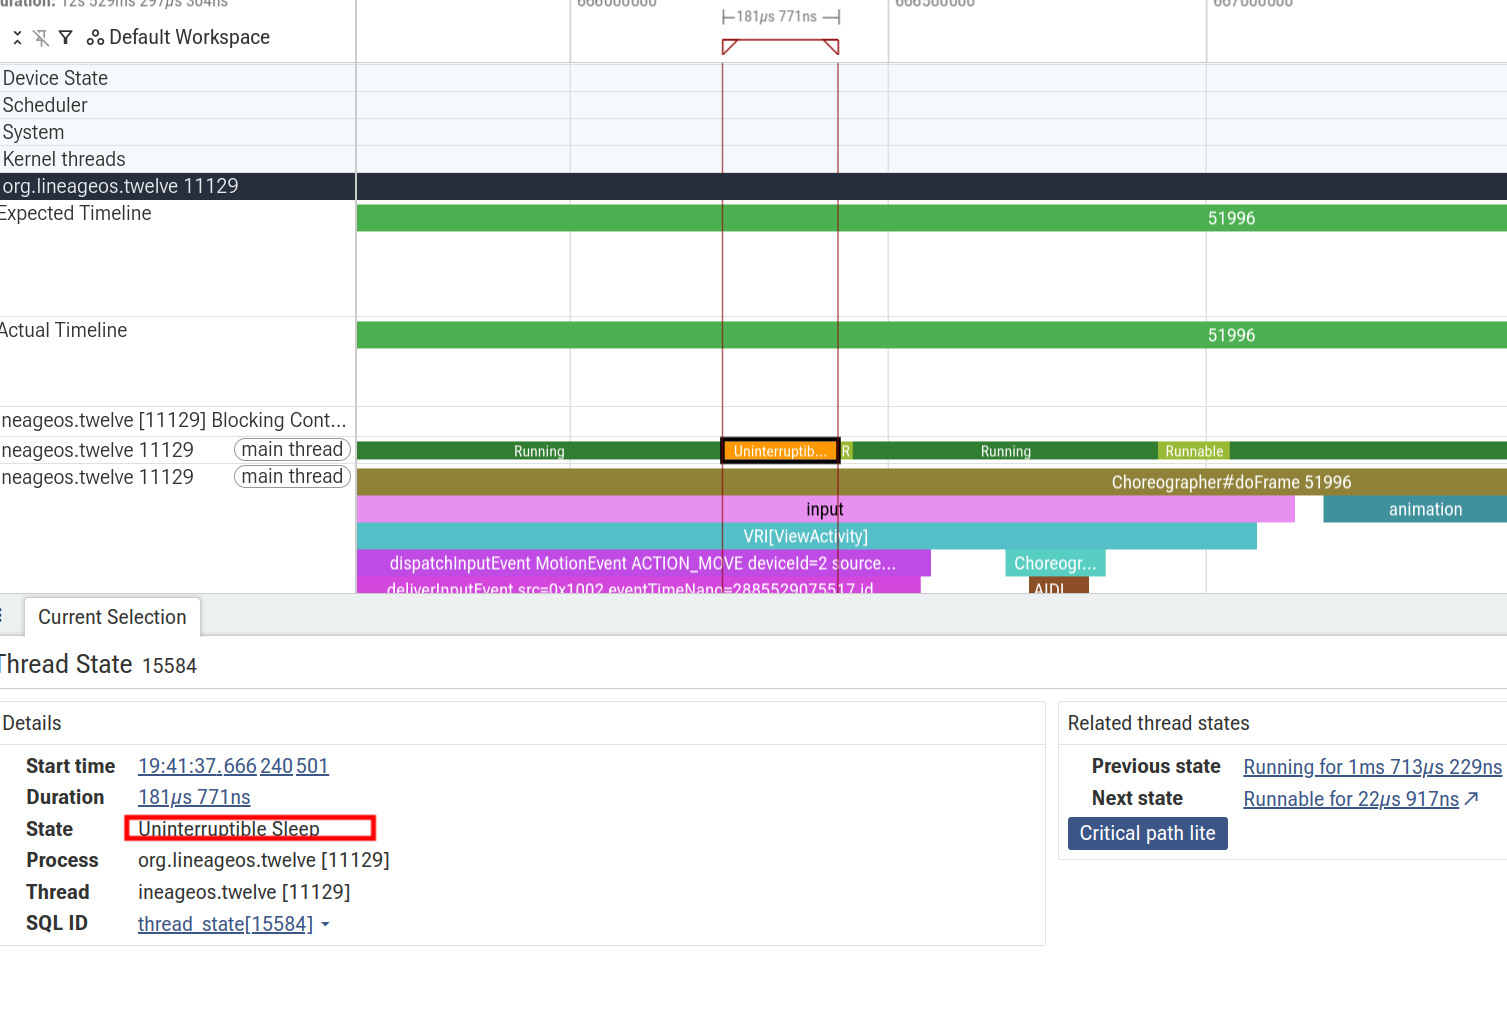1507x1022 pixels.
Task: Click the Related thread states heading
Action: pyautogui.click(x=1158, y=723)
